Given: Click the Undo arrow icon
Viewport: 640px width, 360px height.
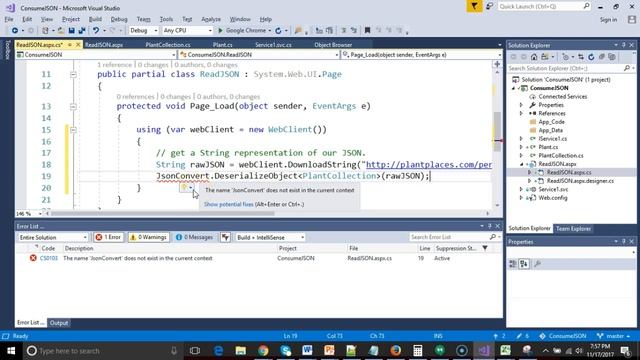Looking at the screenshot, I should pyautogui.click(x=96, y=31).
